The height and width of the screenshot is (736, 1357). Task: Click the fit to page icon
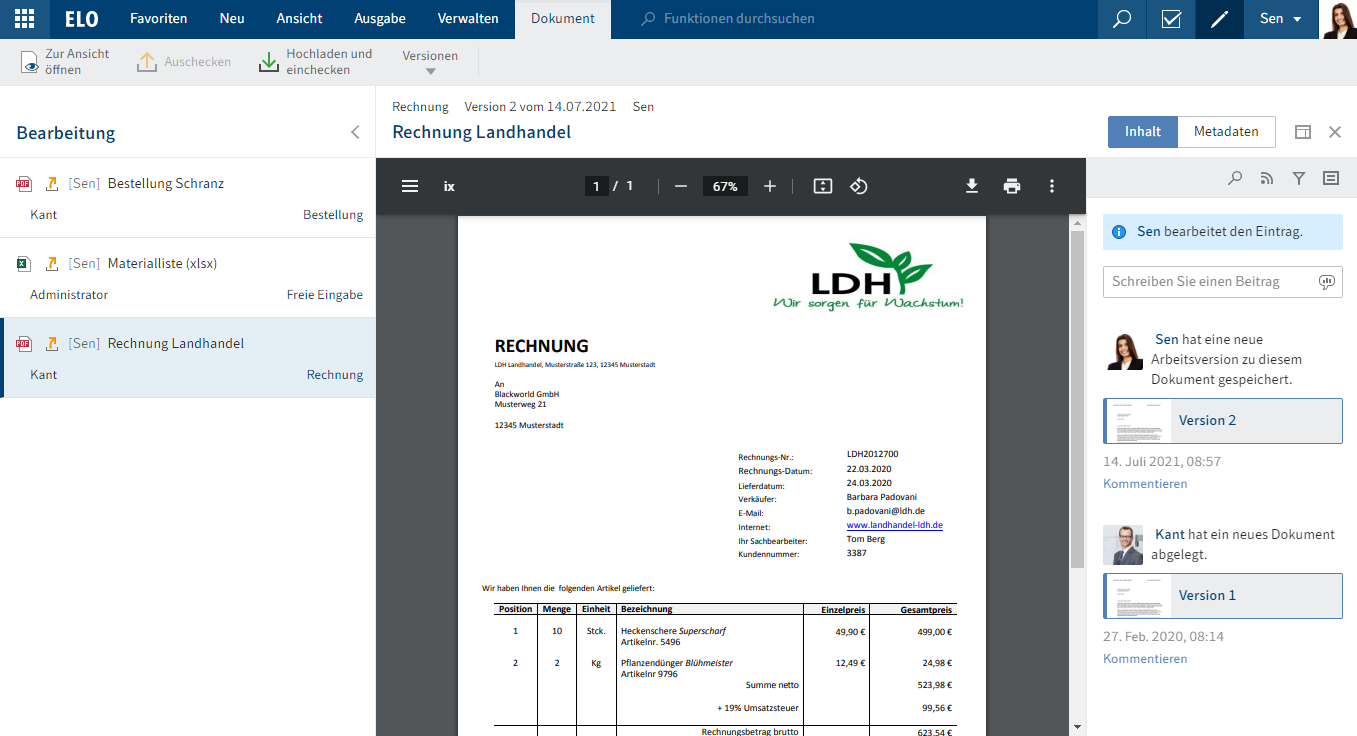coord(823,186)
